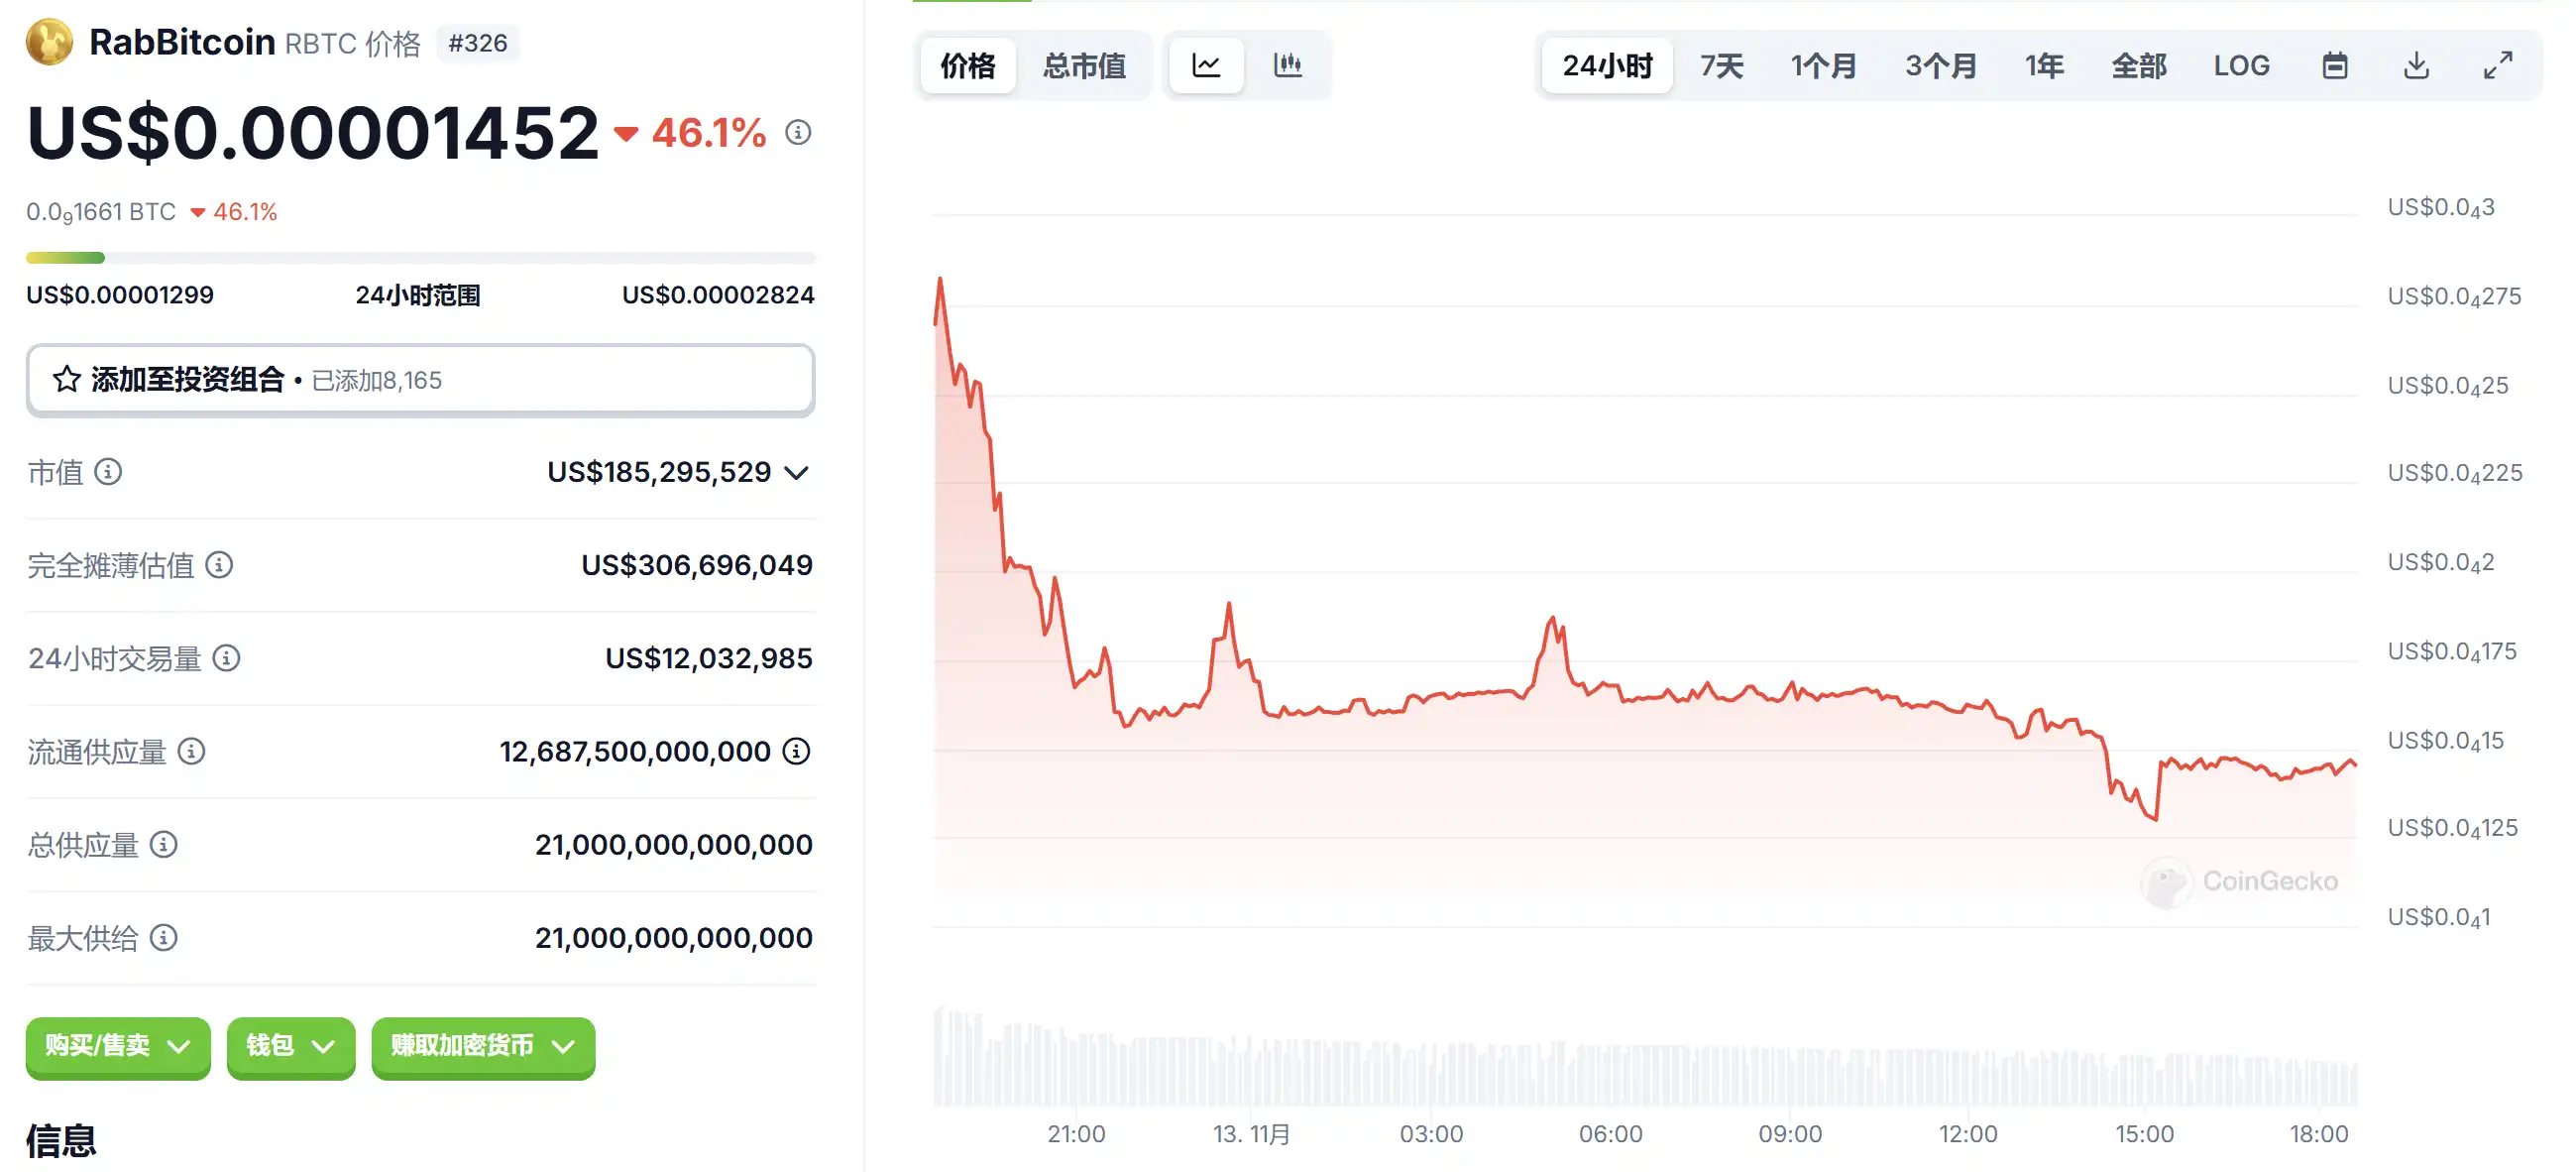Click the info icon beside 46.1% change
The height and width of the screenshot is (1172, 2576).
pos(798,133)
